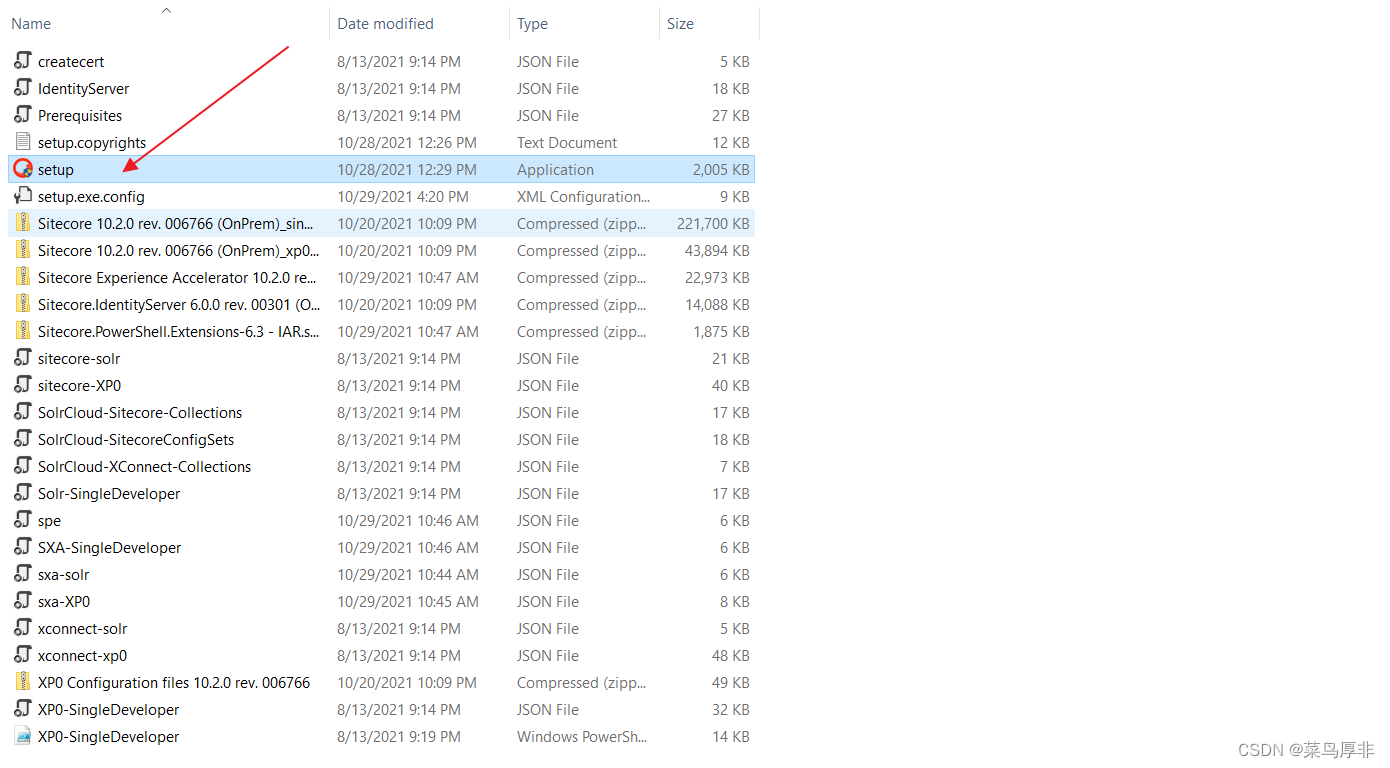Select the file name 'Prerequisites'

(x=80, y=116)
